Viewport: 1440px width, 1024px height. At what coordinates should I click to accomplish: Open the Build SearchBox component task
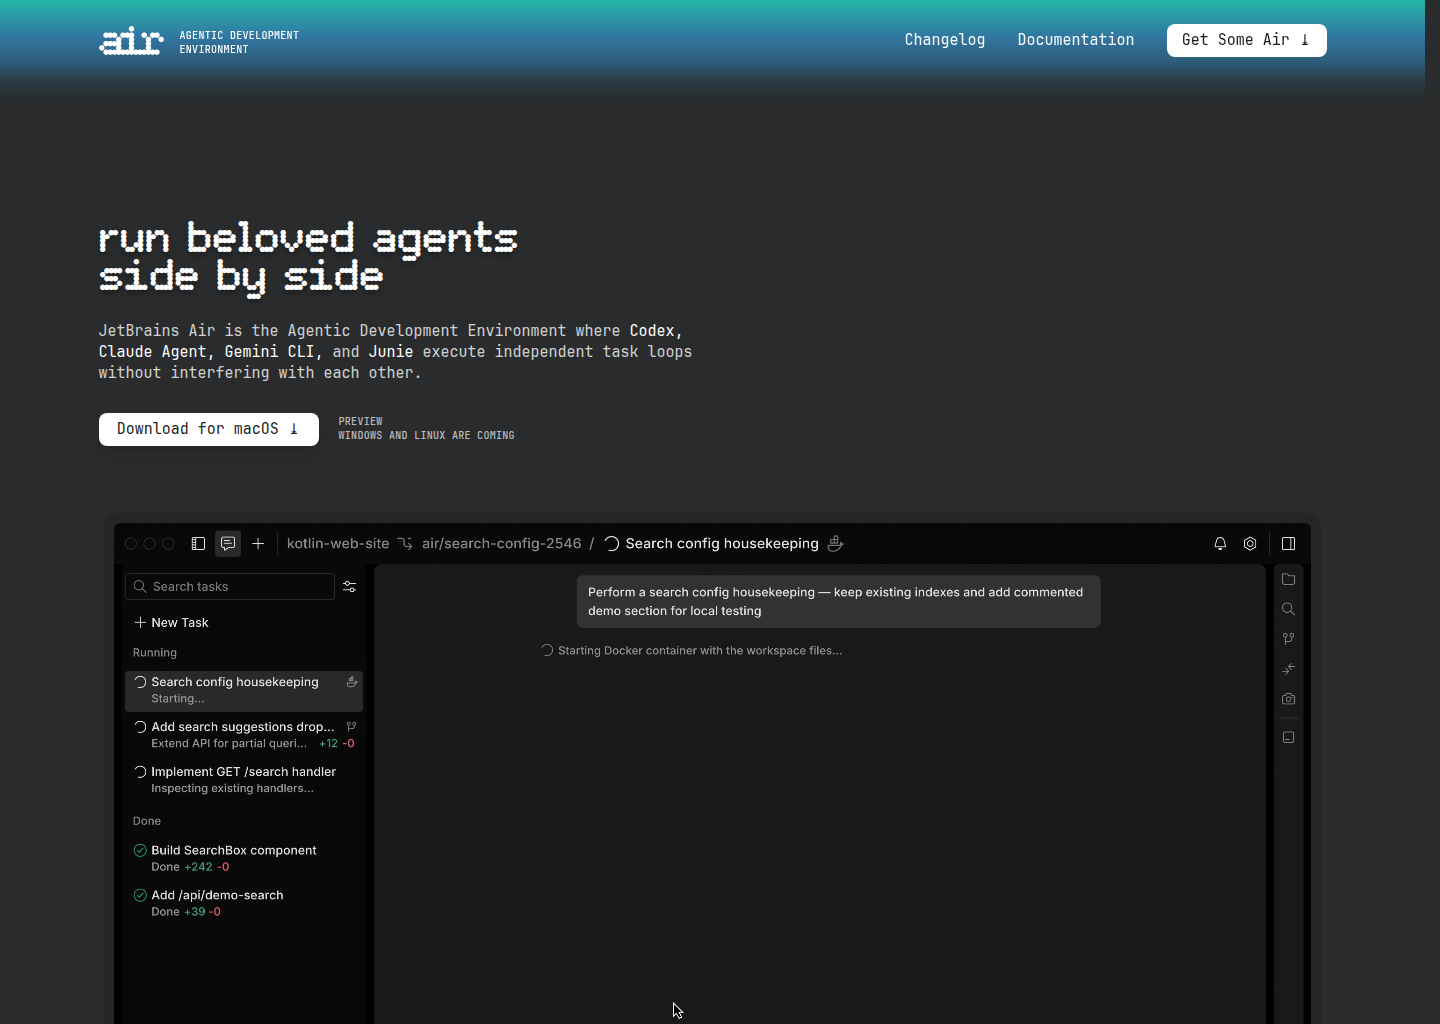244,858
